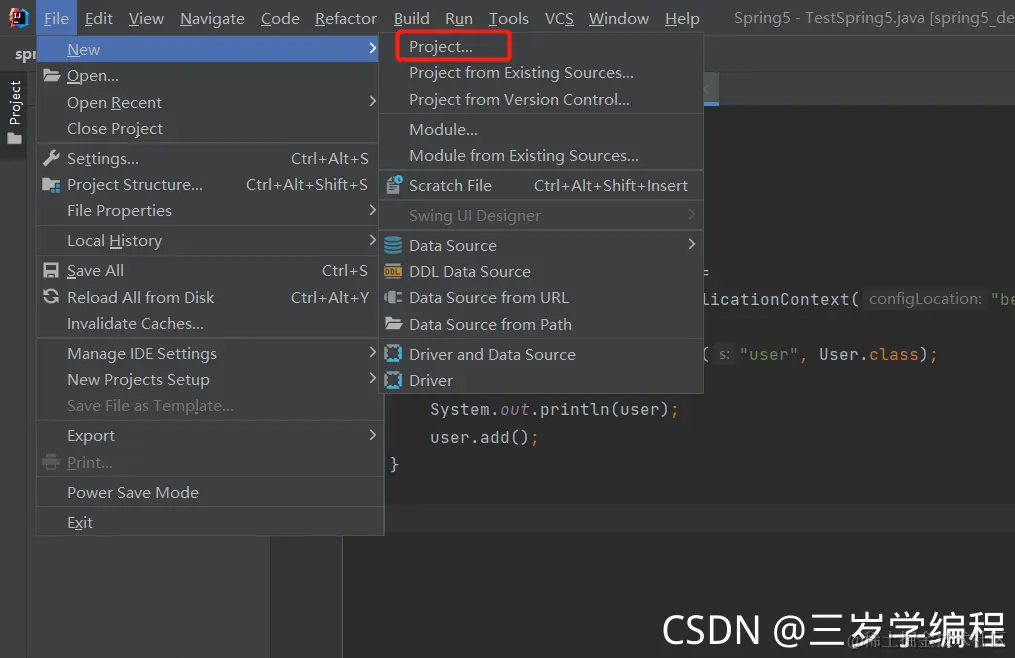Click the Data Source from URL icon

(393, 297)
